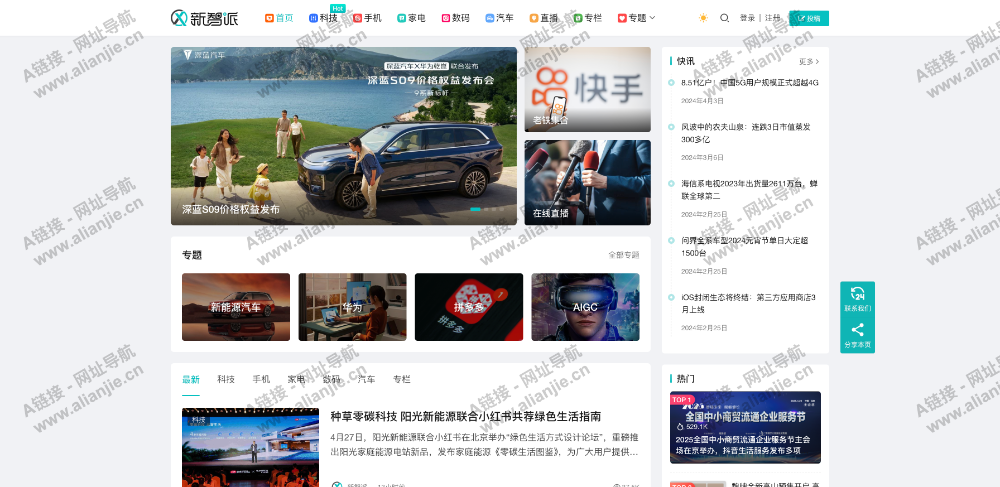Open search with the magnifier icon
Screen dimensions: 1000x487
(x=724, y=18)
